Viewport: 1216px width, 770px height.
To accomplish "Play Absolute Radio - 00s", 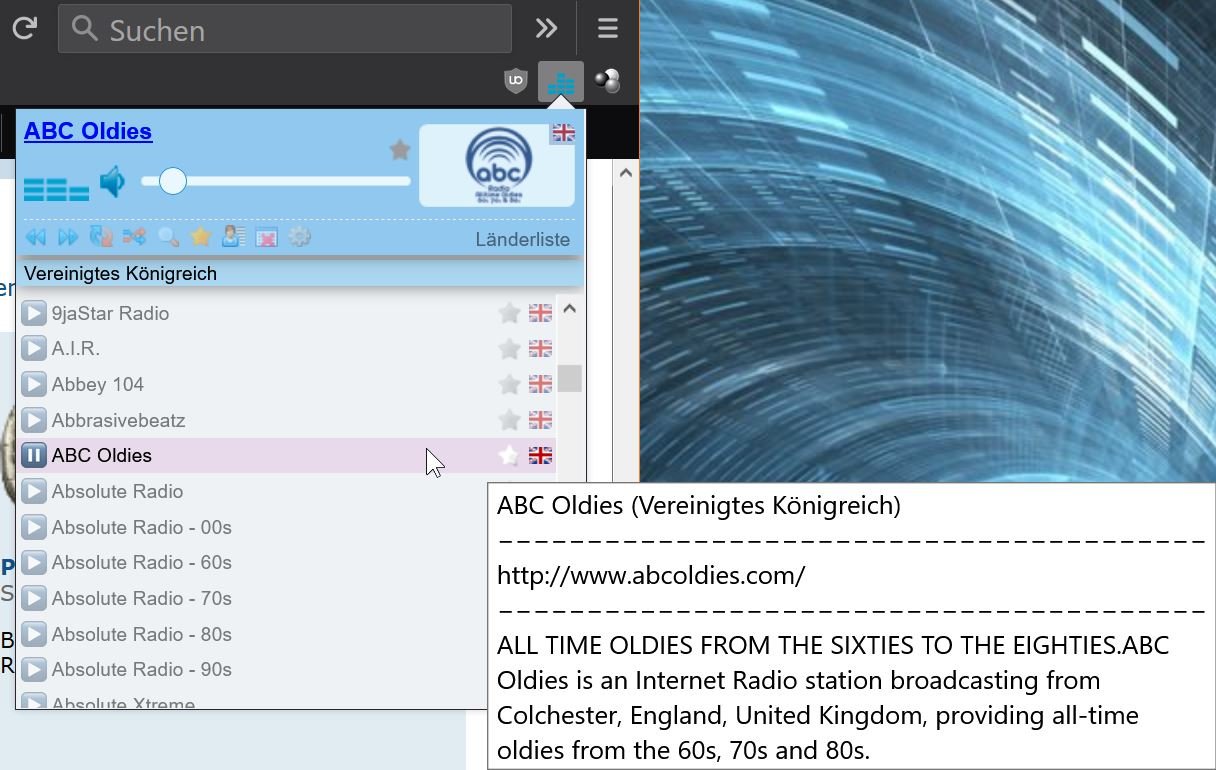I will 34,527.
